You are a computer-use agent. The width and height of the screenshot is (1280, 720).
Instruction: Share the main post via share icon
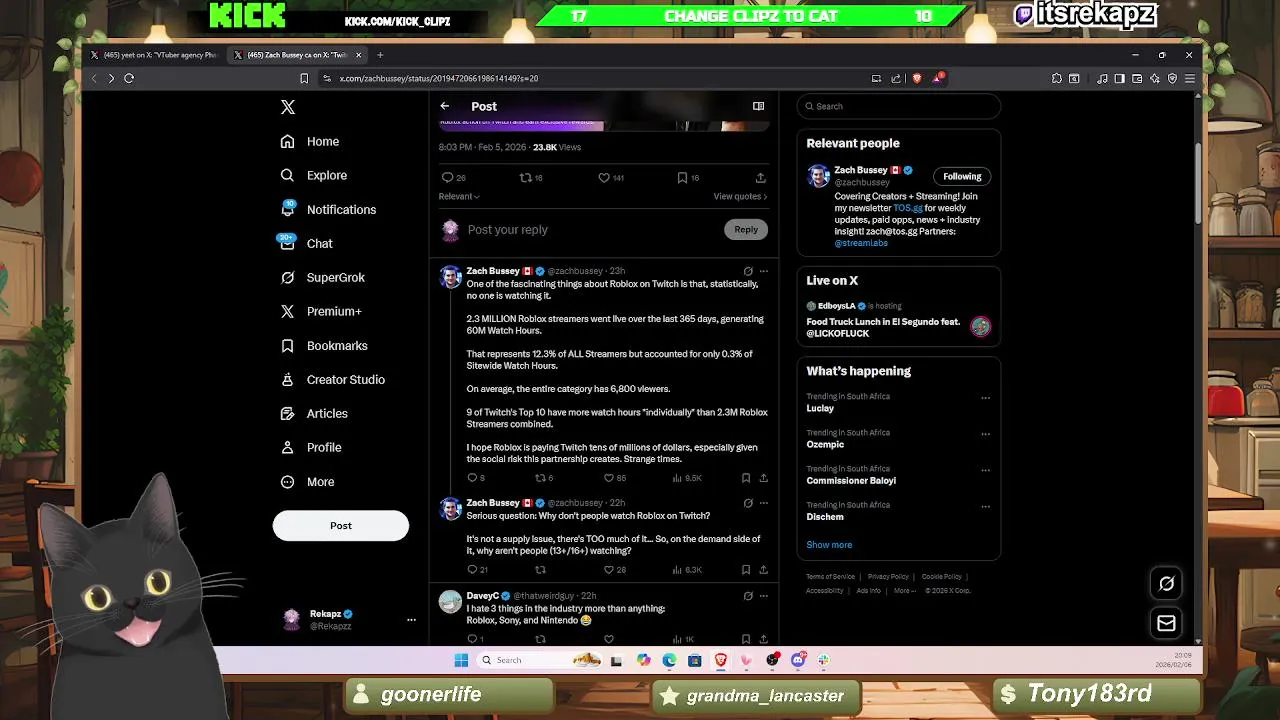[x=761, y=178]
